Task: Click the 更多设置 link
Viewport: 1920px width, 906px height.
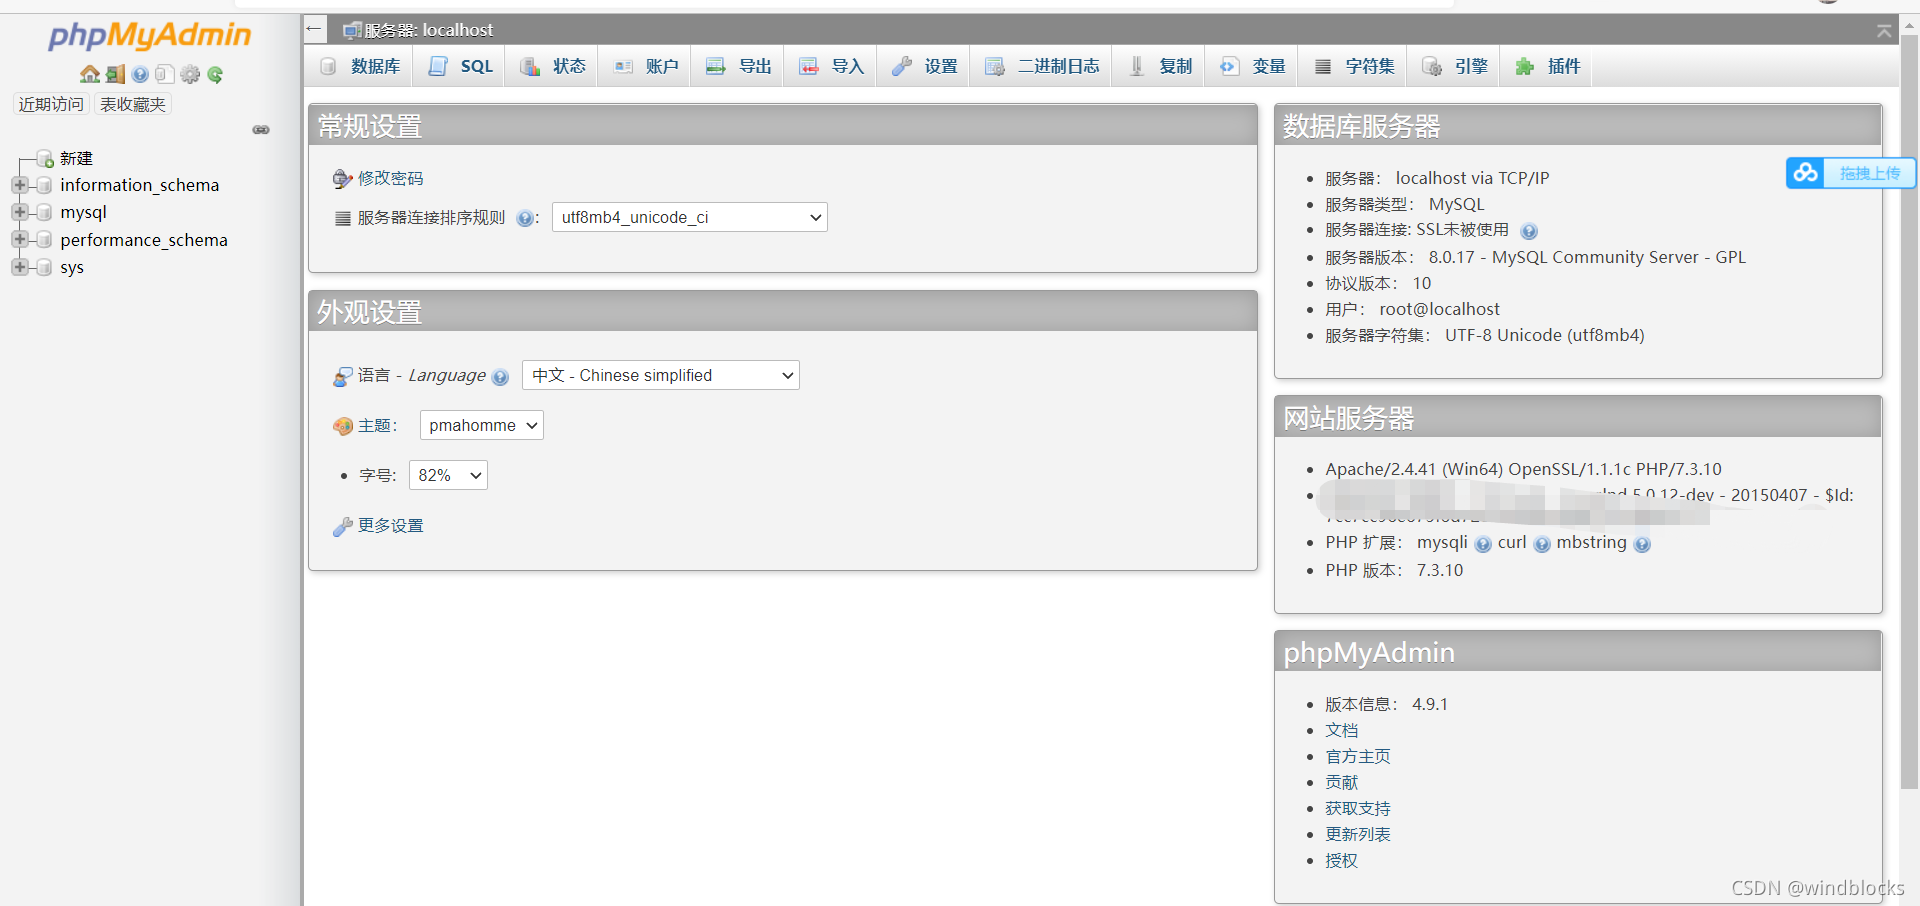Action: tap(390, 525)
